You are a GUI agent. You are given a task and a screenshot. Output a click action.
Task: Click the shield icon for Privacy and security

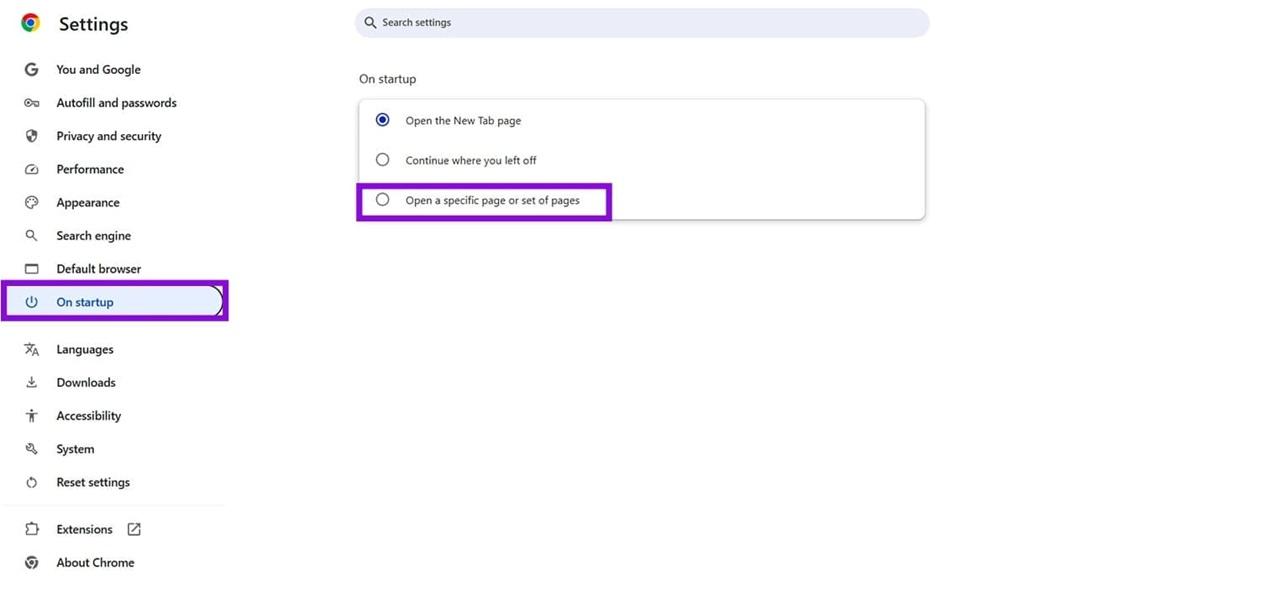click(32, 136)
